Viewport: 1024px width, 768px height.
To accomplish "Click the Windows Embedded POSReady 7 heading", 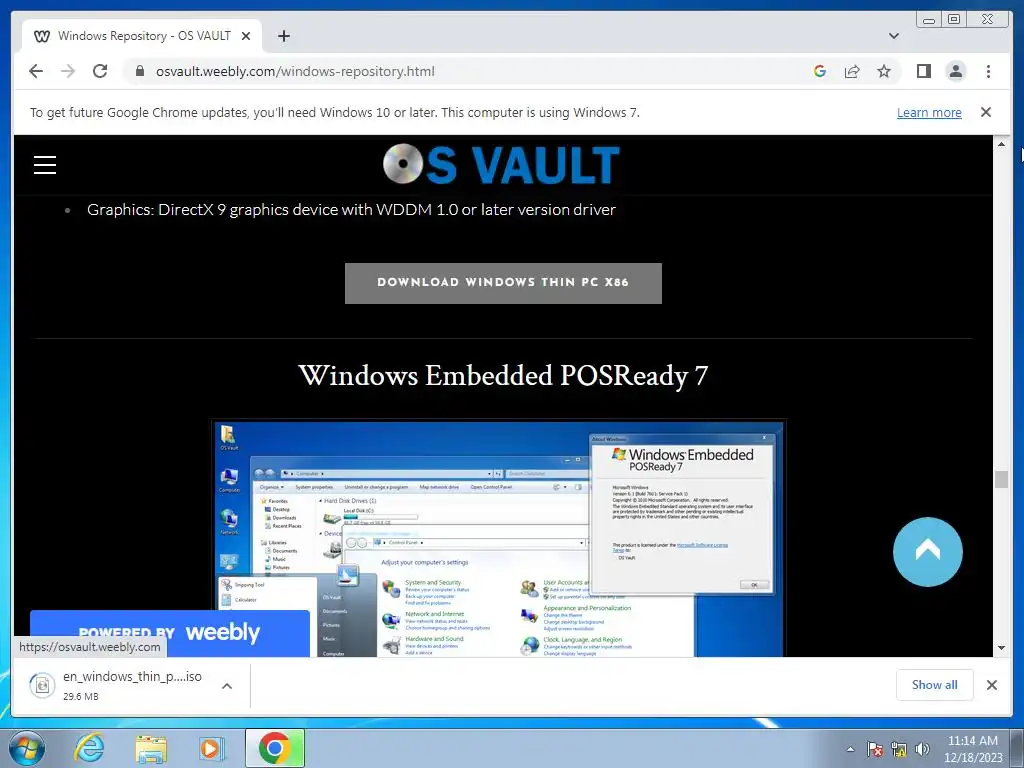I will coord(503,376).
